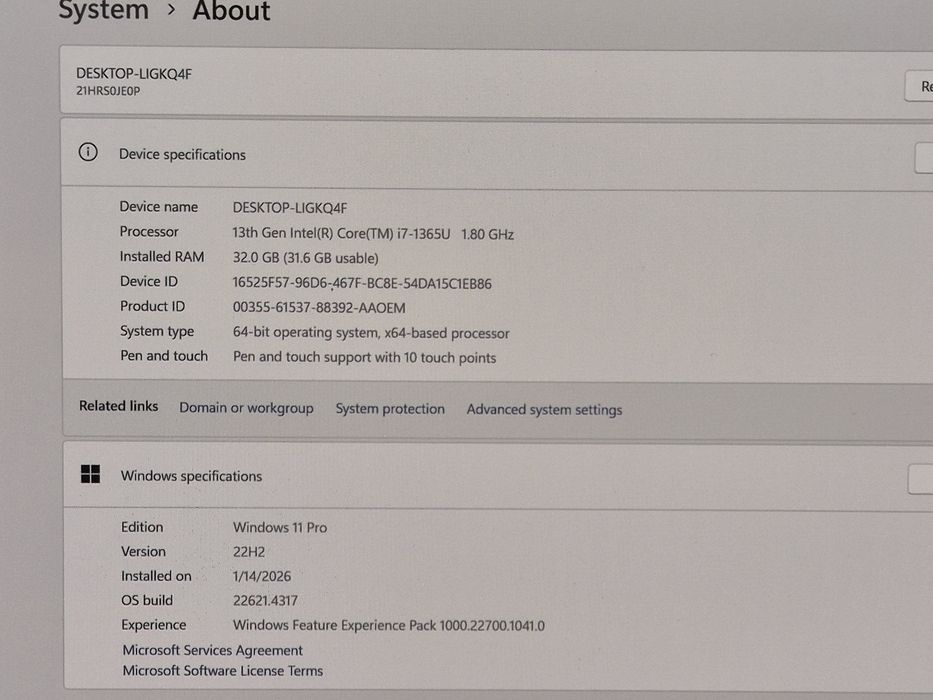Open Microsoft Services Agreement link
Viewport: 933px width, 700px height.
212,650
